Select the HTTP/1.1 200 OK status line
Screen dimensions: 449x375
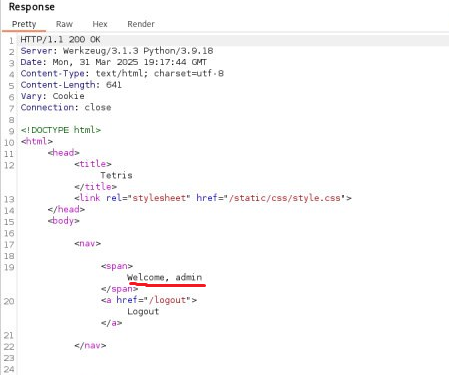[x=60, y=39]
